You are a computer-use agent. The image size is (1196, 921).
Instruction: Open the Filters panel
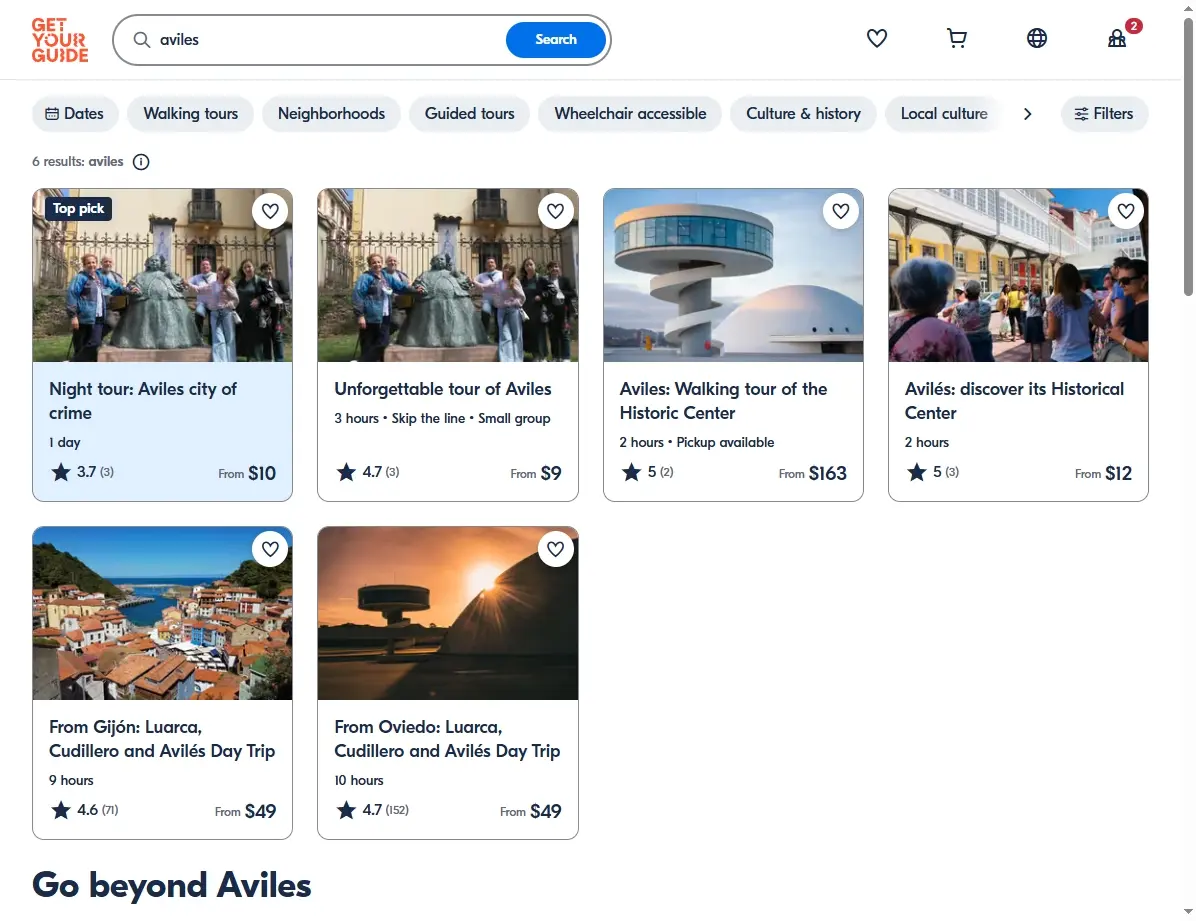click(x=1104, y=114)
